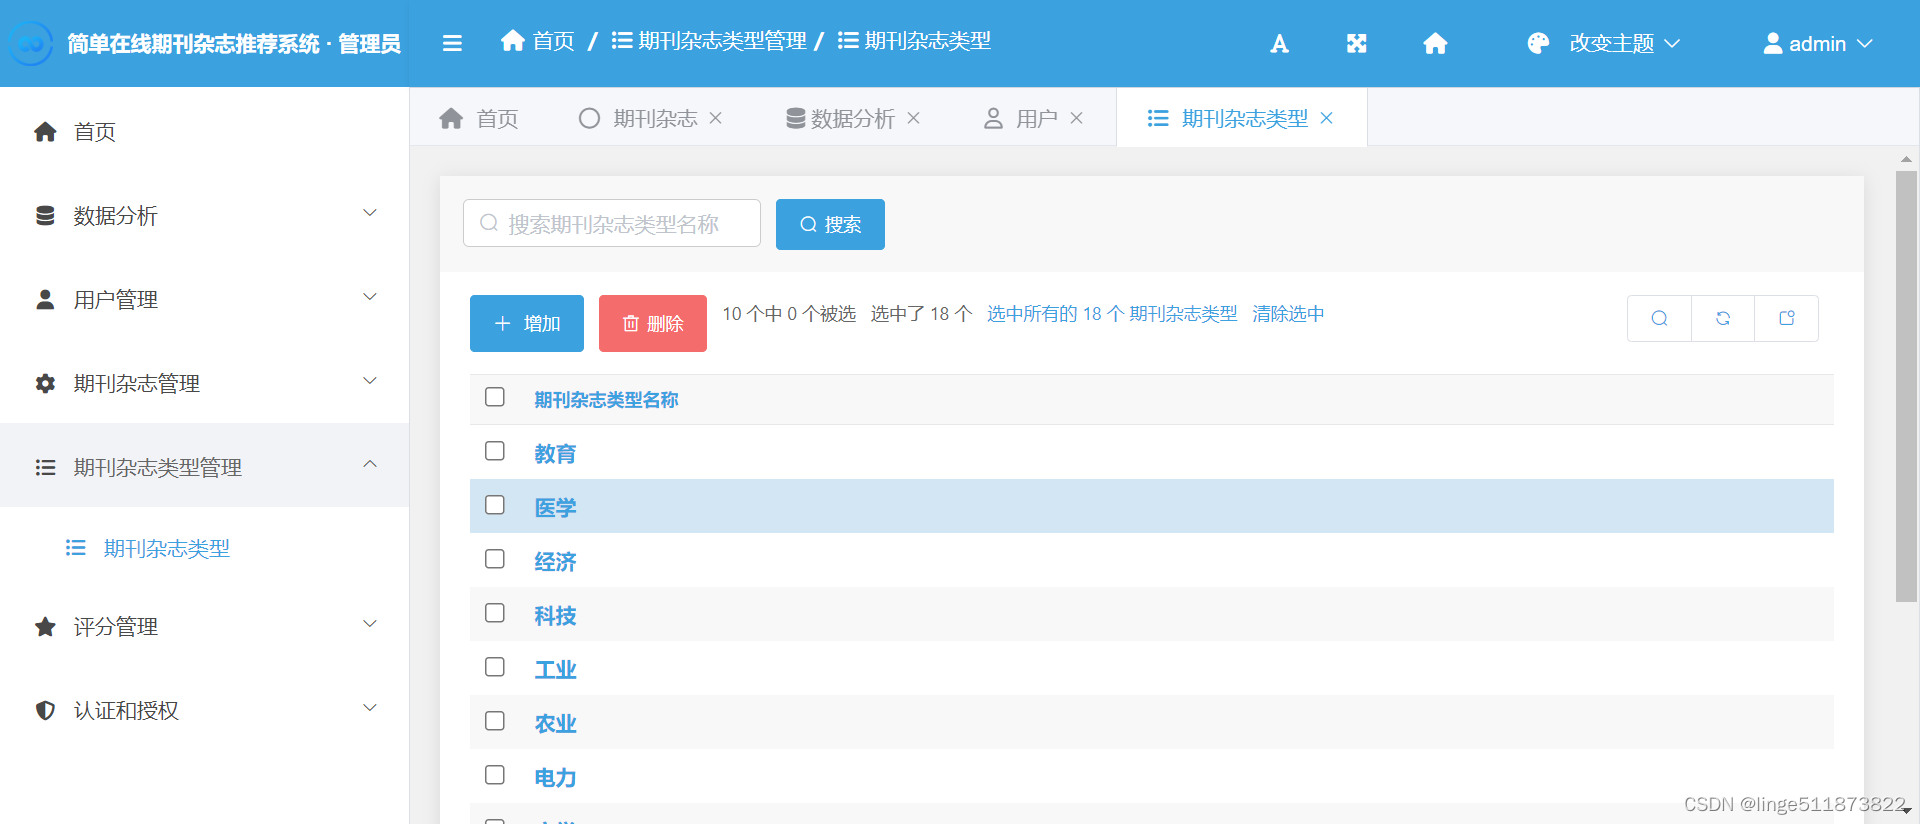The image size is (1920, 824).
Task: Expand the 数据分析 sidebar chevron
Action: point(370,213)
